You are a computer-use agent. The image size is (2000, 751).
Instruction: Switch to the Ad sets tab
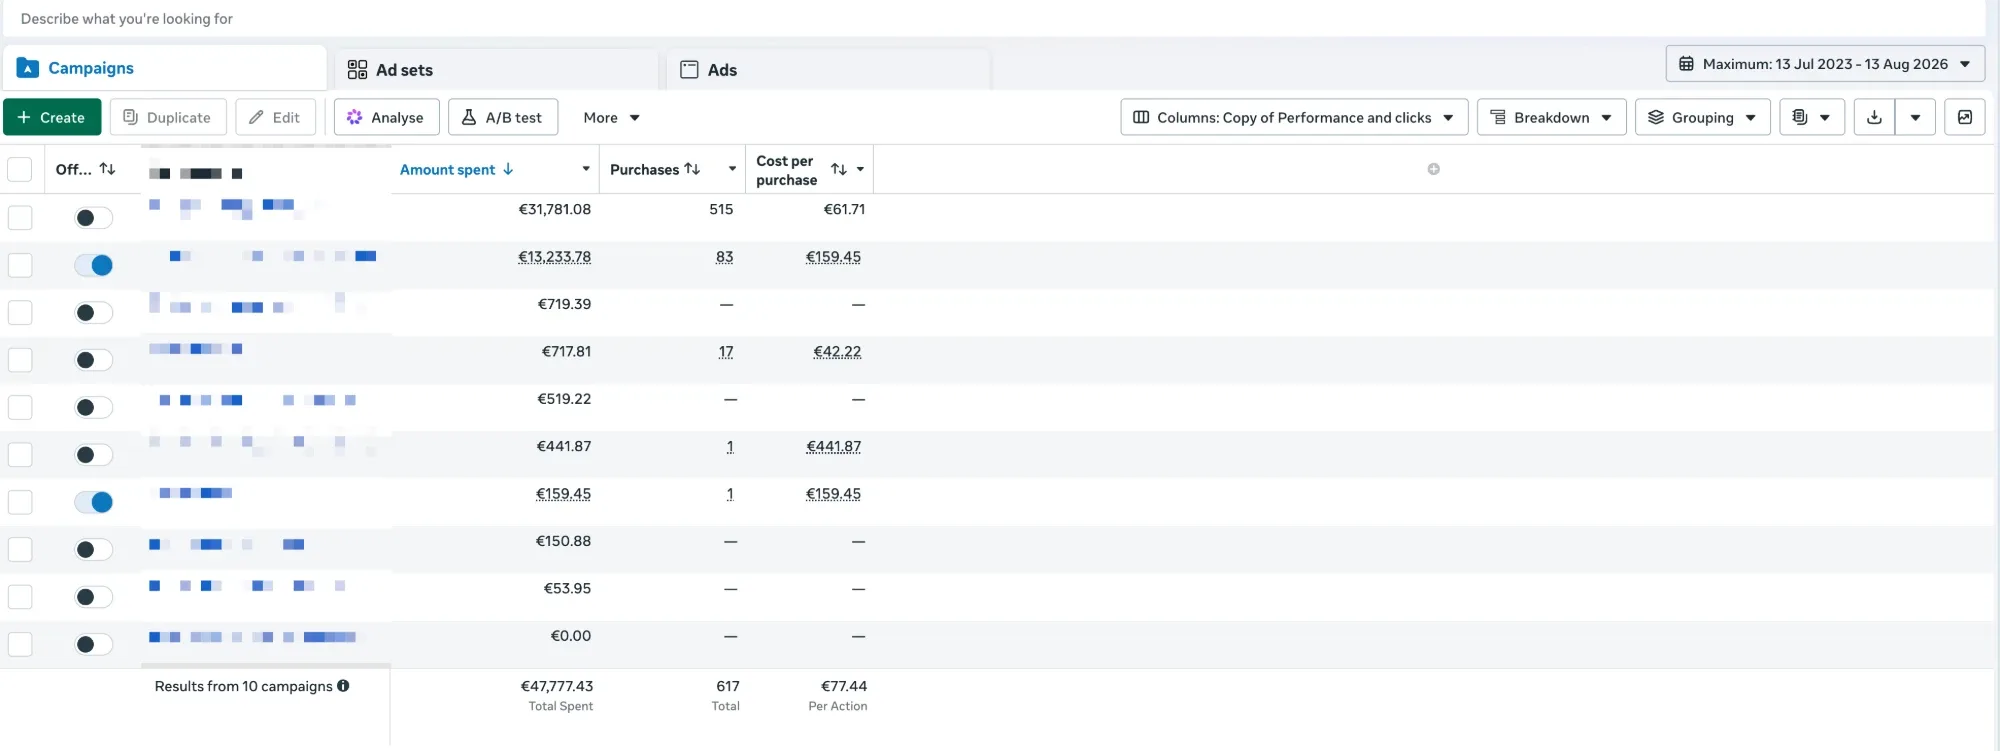496,70
